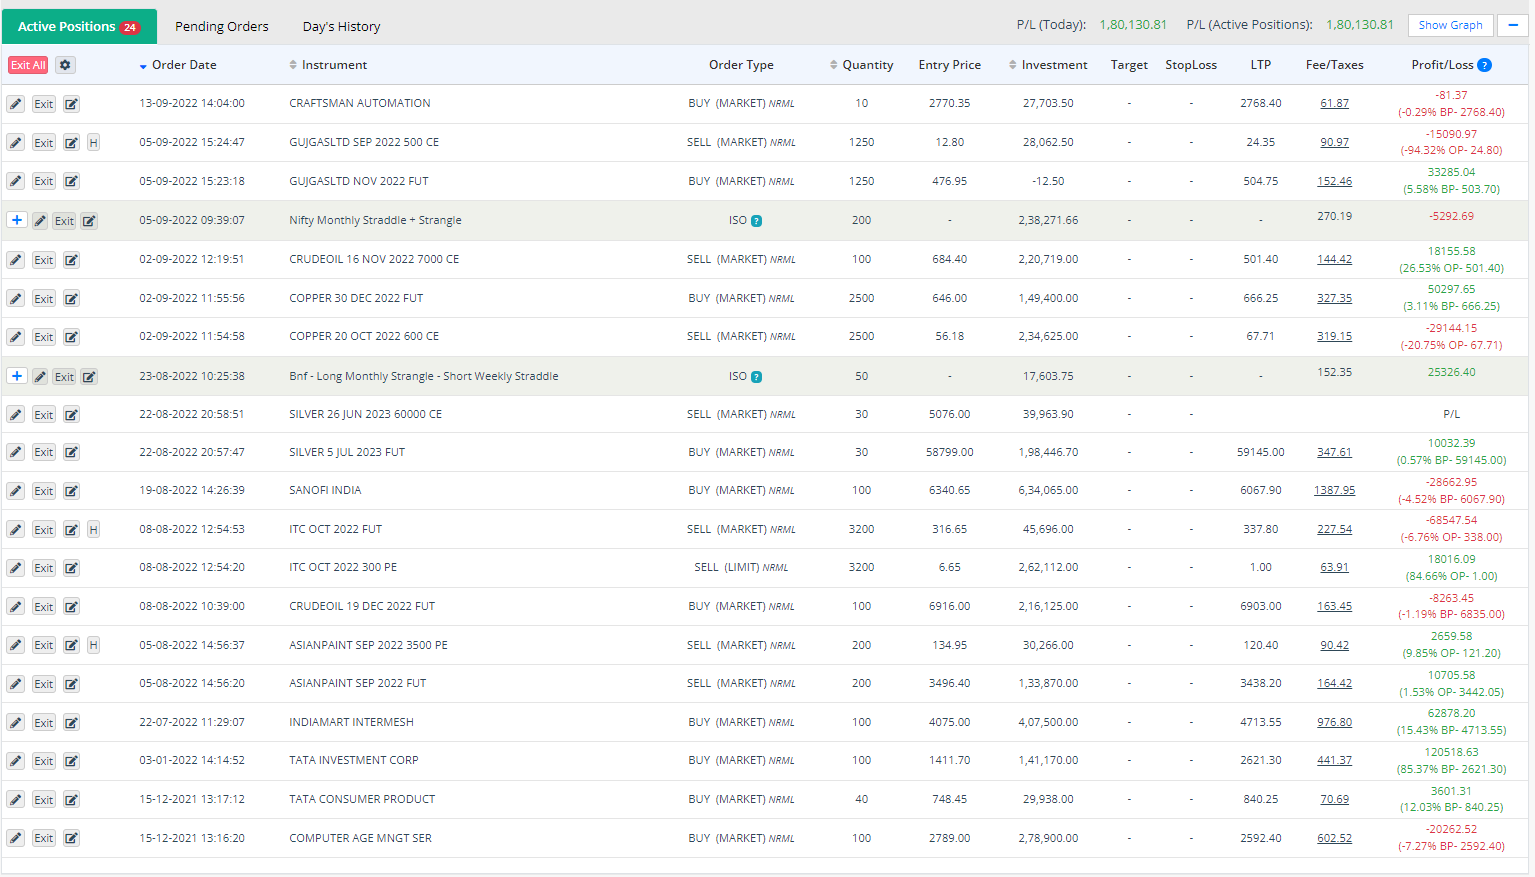Expand Bnf Long Monthly Strangle group with plus
The height and width of the screenshot is (877, 1535).
[x=17, y=376]
